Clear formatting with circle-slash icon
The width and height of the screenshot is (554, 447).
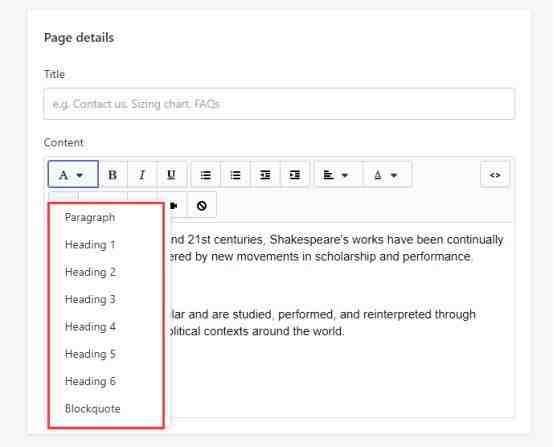click(x=202, y=205)
